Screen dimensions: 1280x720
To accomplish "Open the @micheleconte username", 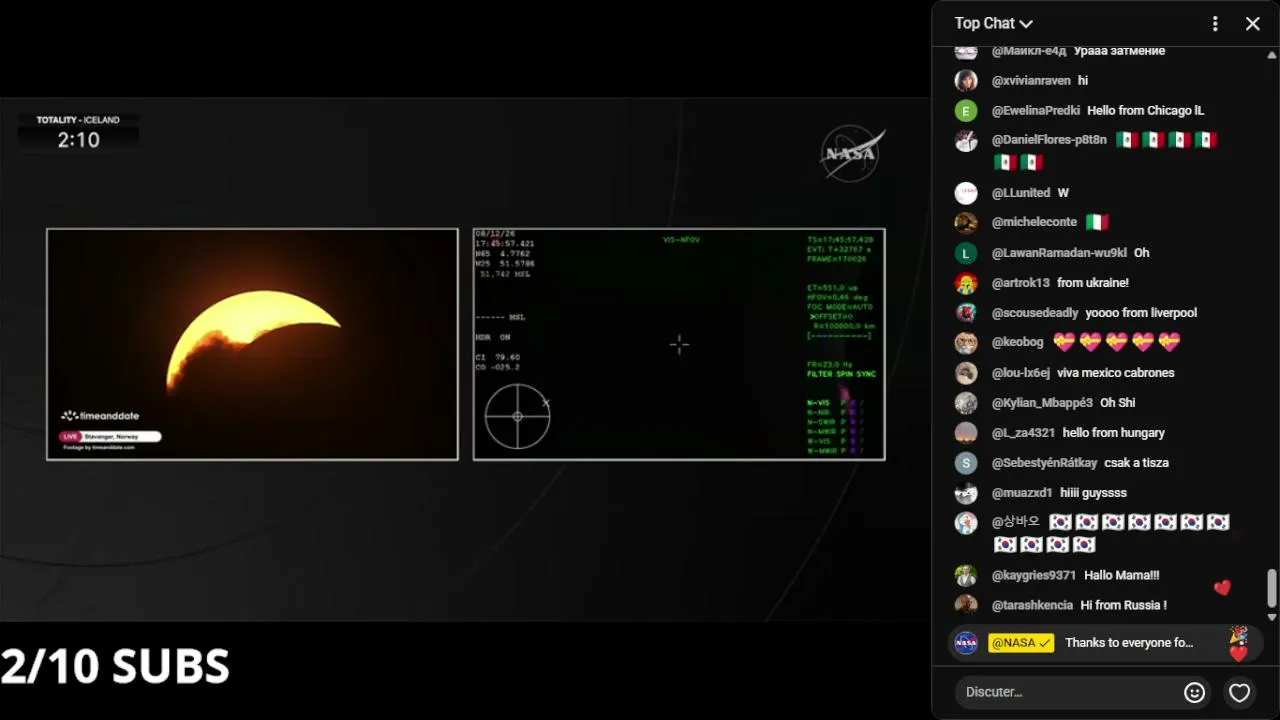I will click(x=1034, y=223).
